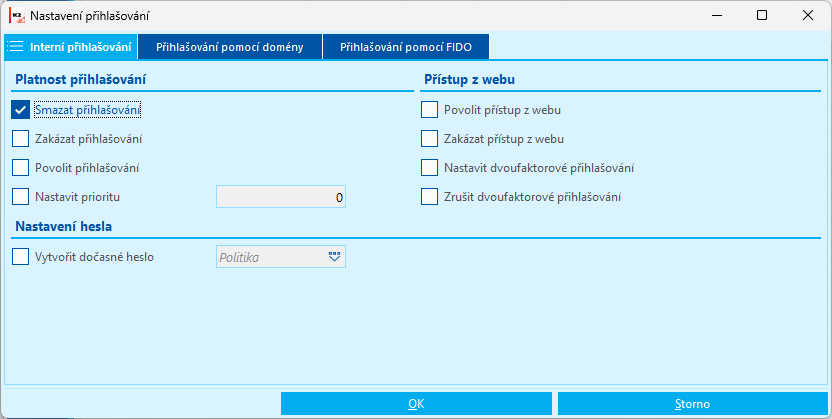
Task: Uncheck the Smazat přihlašování checkbox
Action: [21, 110]
